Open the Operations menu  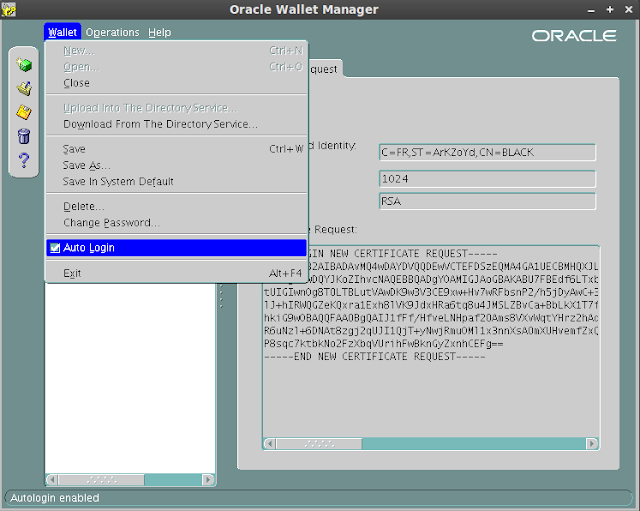(112, 32)
